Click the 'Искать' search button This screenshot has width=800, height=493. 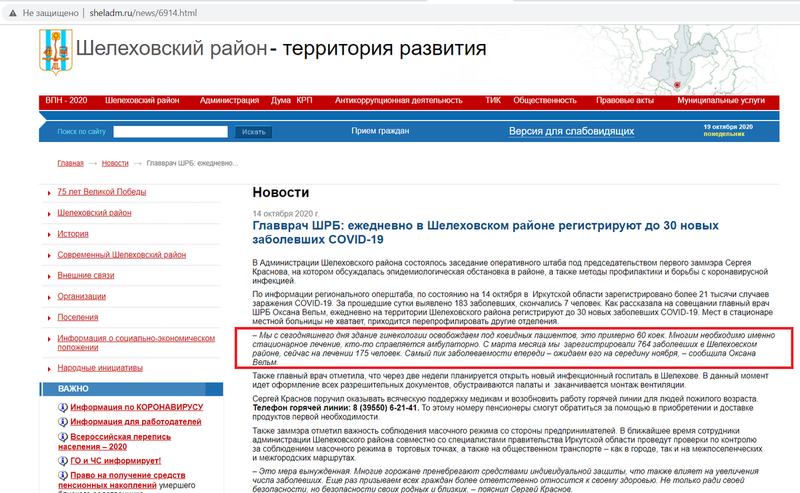click(254, 132)
